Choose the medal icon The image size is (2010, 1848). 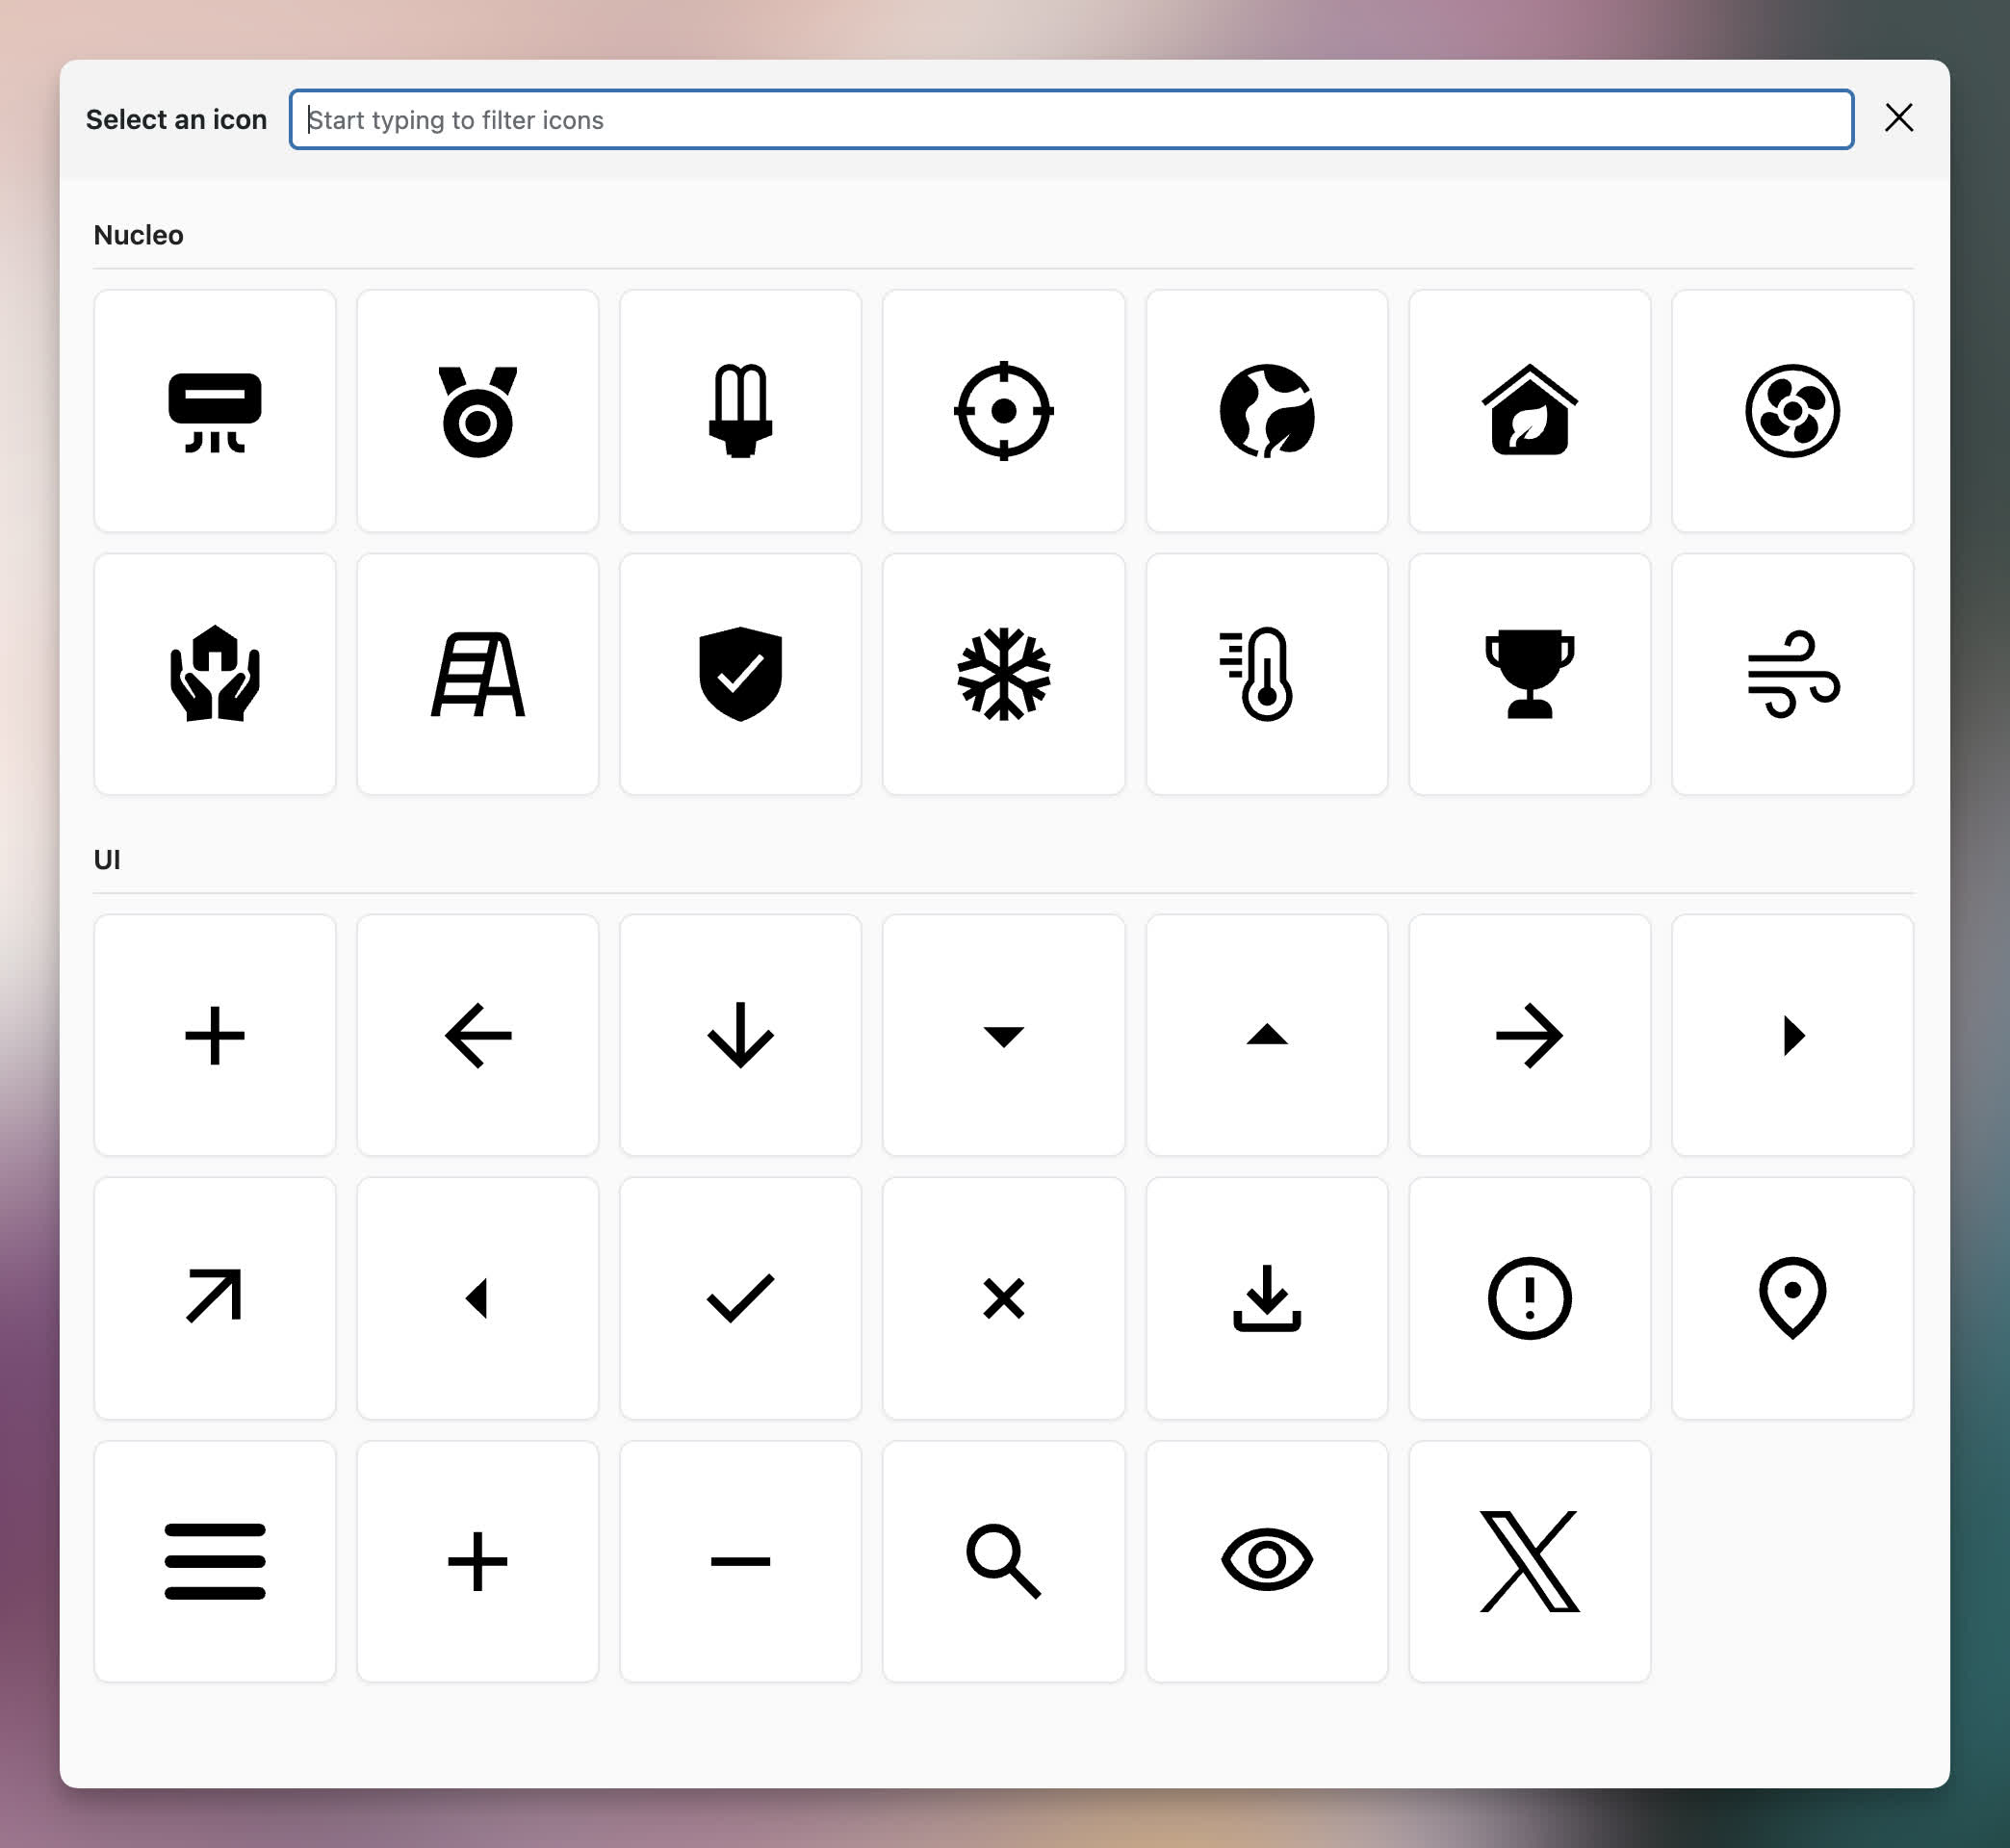click(478, 411)
